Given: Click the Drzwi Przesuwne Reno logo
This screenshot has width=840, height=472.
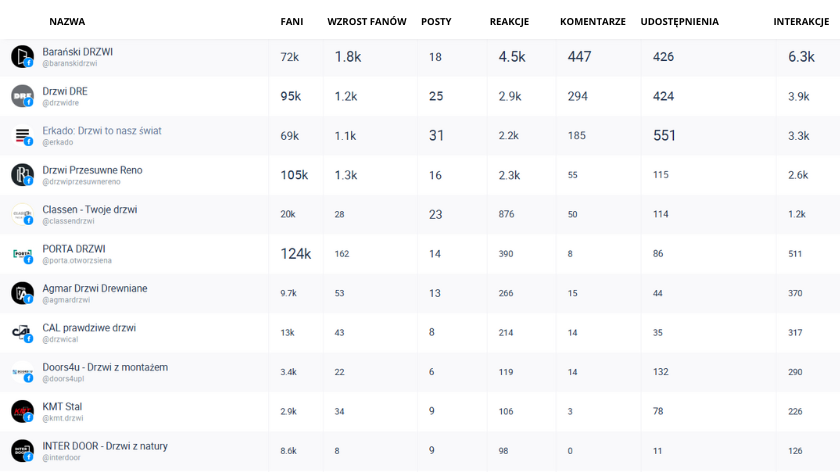Looking at the screenshot, I should pos(22,175).
